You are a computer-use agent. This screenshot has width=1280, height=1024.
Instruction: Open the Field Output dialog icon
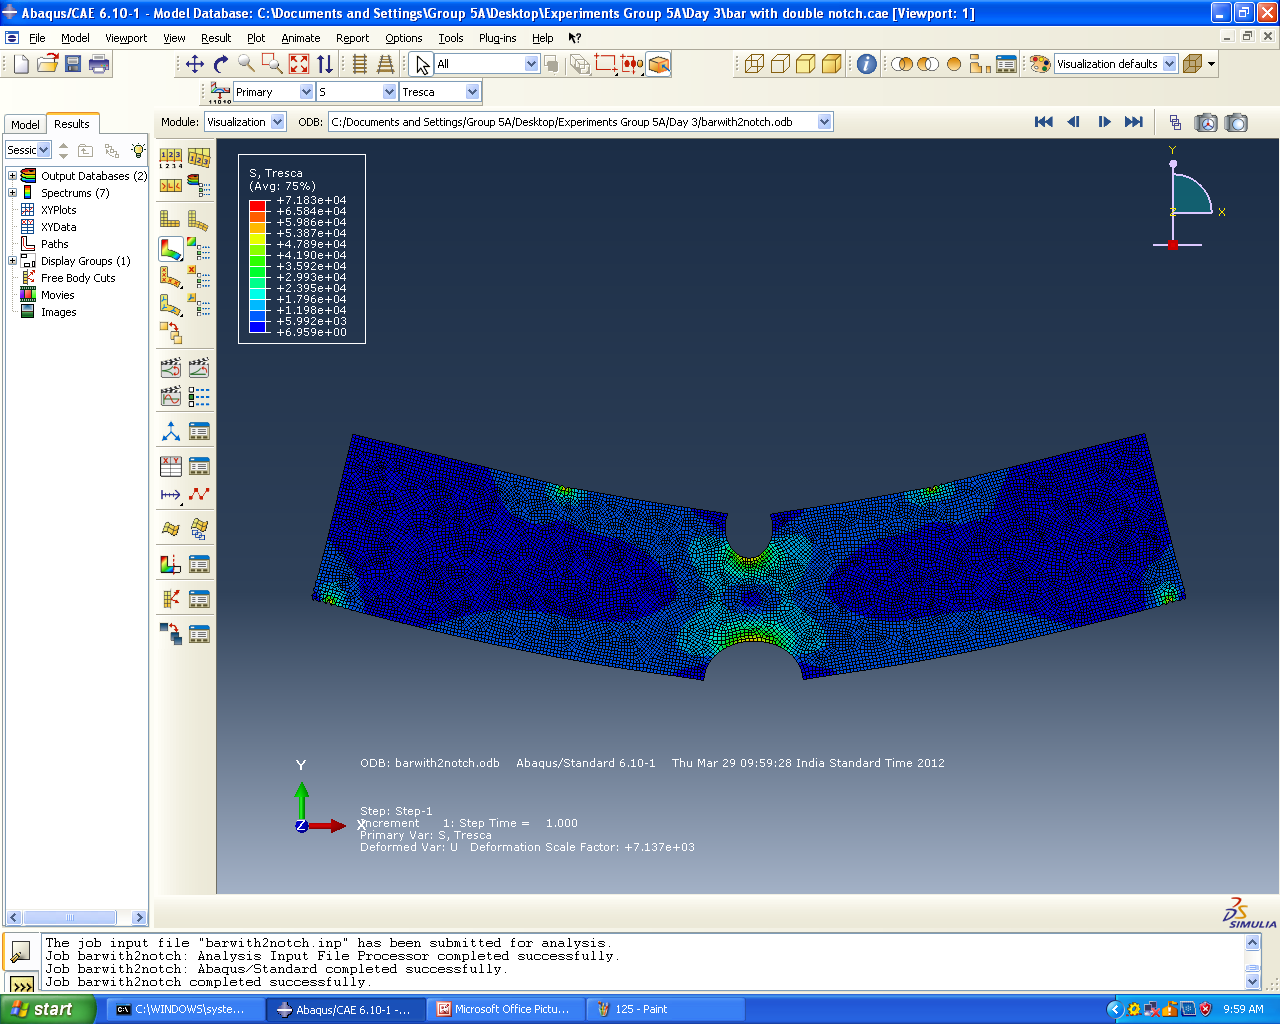tap(220, 92)
